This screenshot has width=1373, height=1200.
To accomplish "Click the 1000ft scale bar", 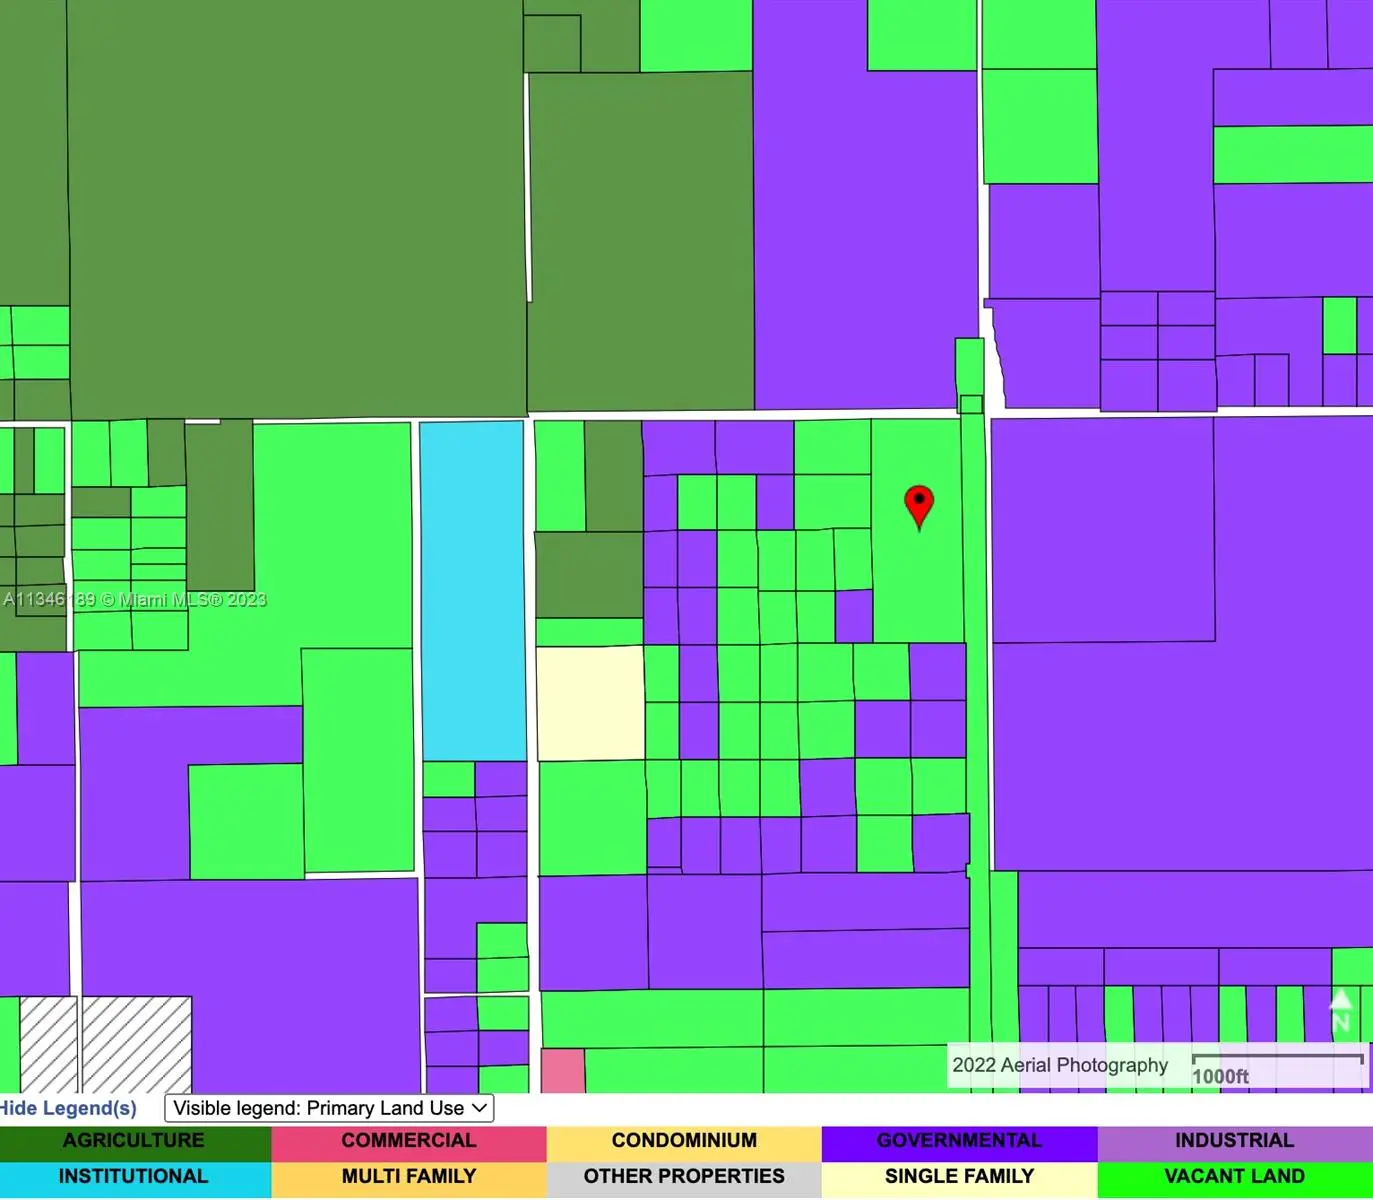I will [x=1277, y=1066].
